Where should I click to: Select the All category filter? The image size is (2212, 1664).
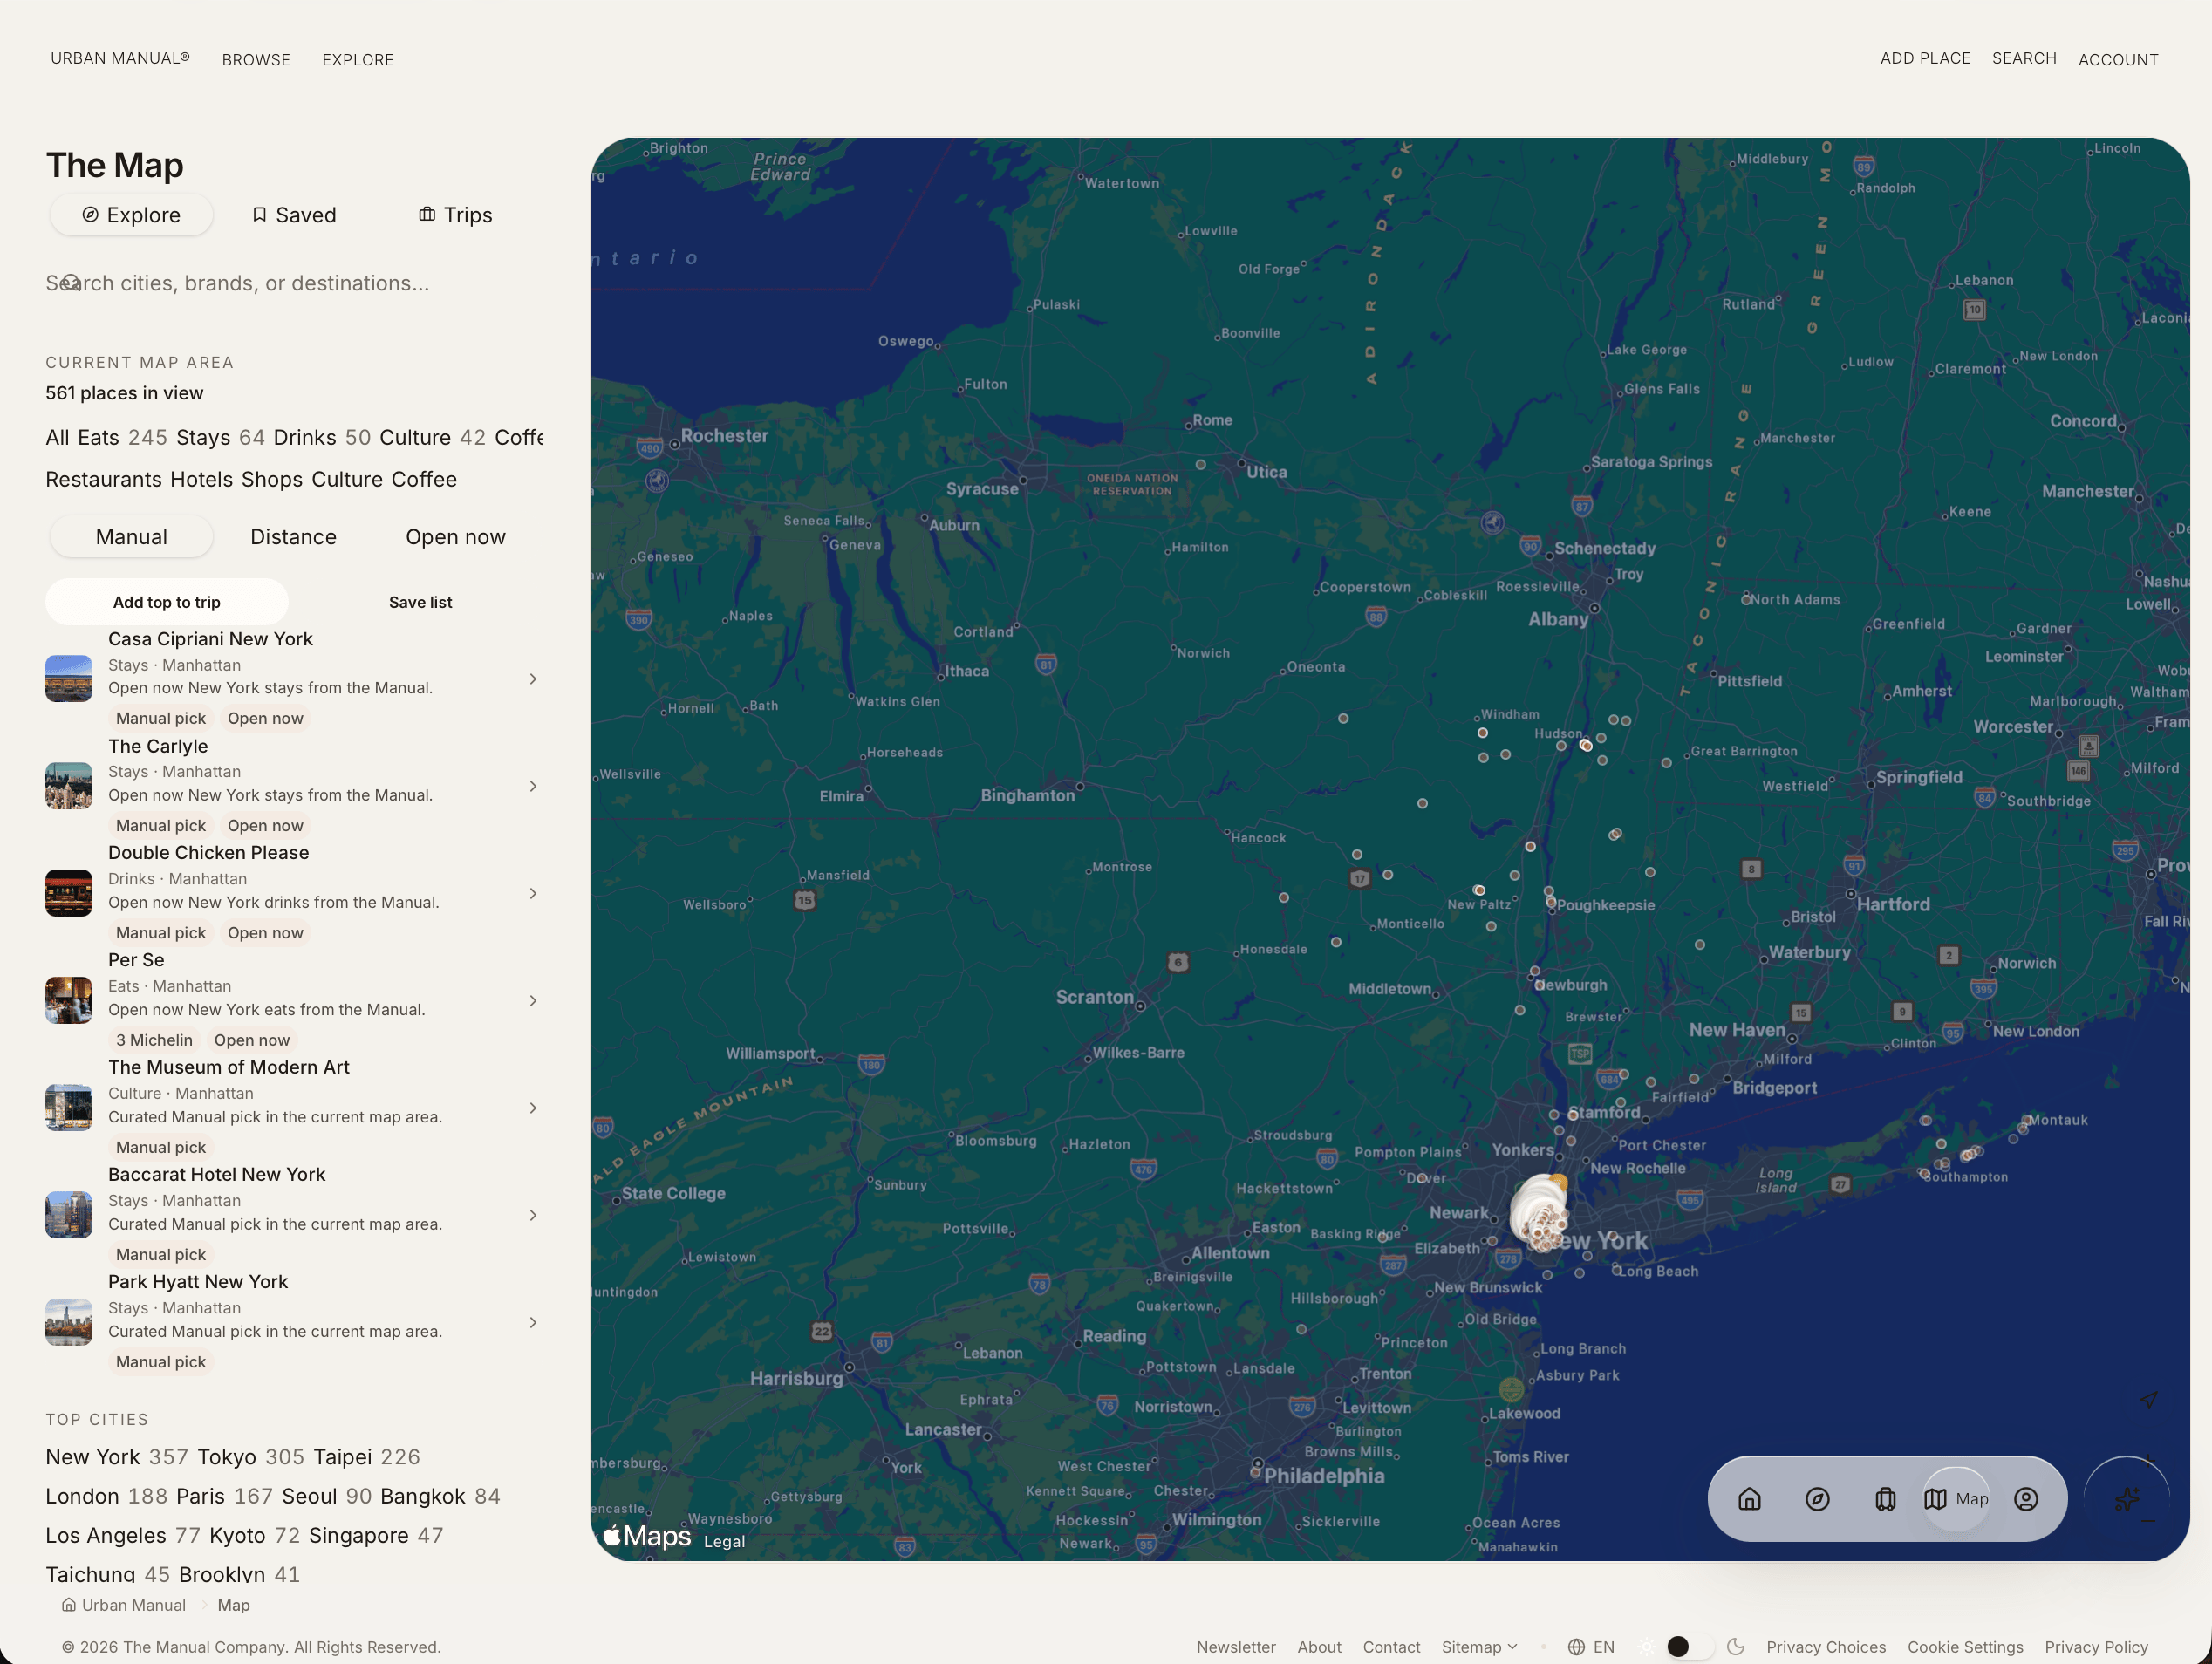pyautogui.click(x=57, y=438)
